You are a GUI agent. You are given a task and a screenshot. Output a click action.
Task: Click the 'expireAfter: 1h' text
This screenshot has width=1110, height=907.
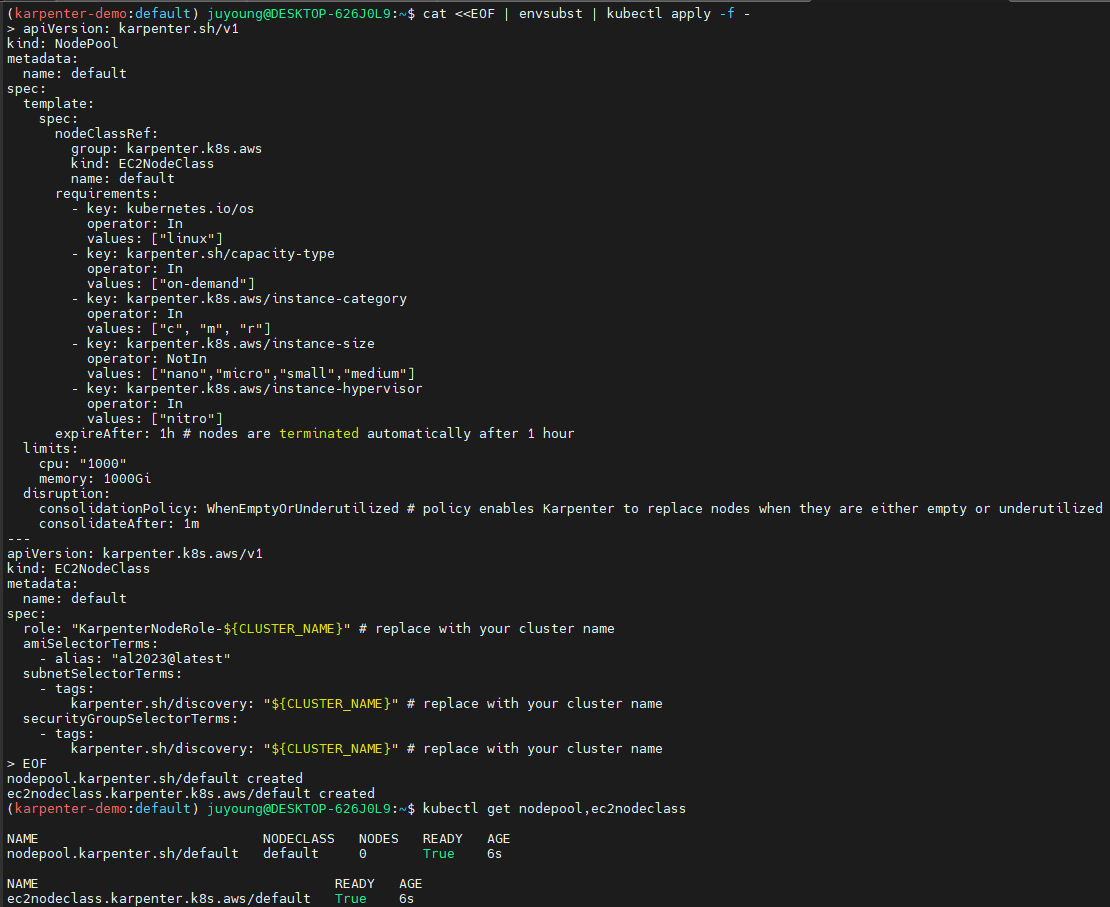pos(115,433)
